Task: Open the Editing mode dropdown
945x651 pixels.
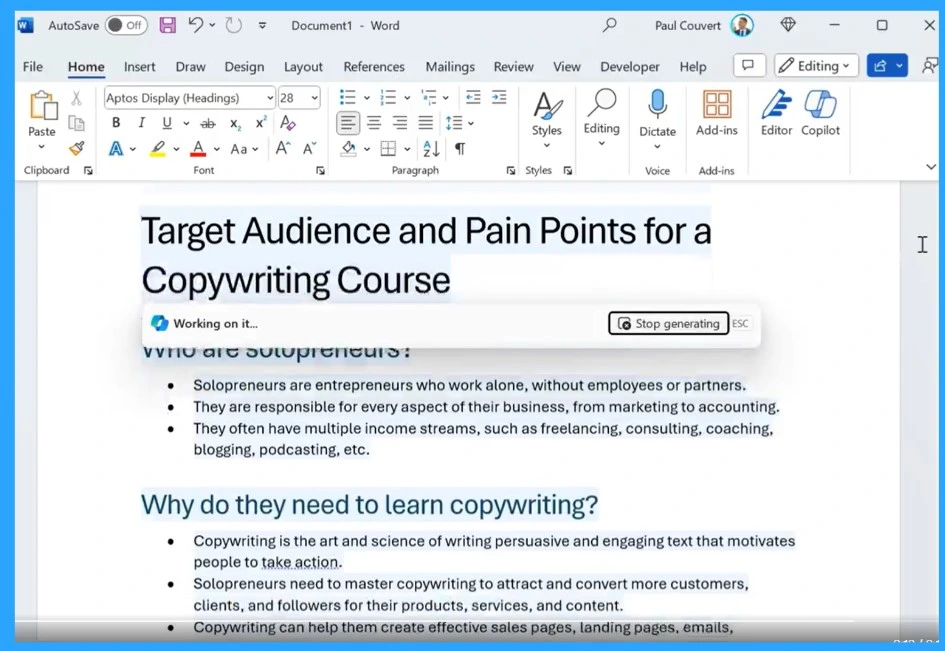Action: (x=816, y=66)
